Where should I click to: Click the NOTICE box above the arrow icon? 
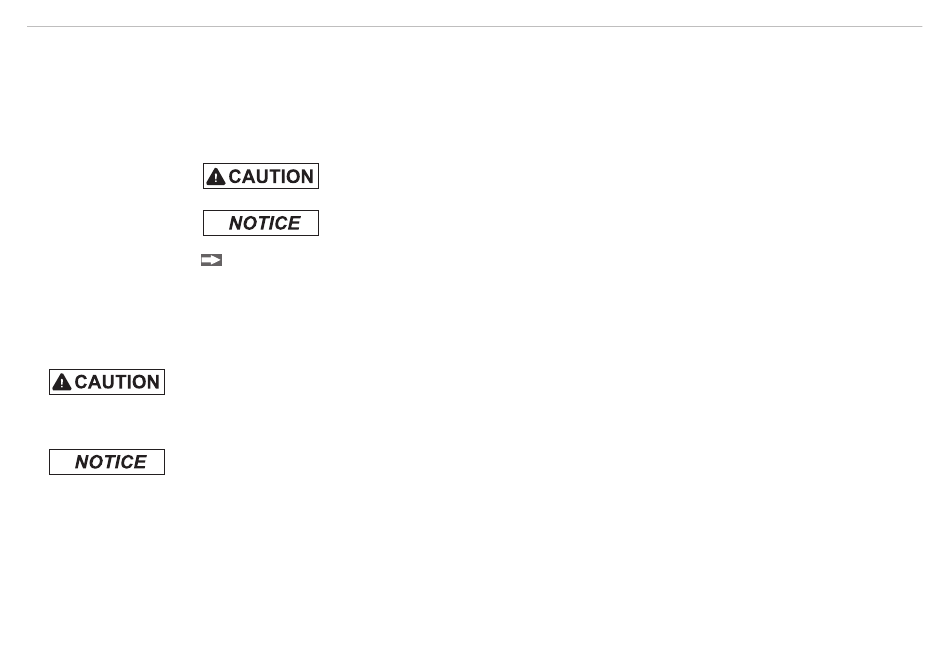261,223
